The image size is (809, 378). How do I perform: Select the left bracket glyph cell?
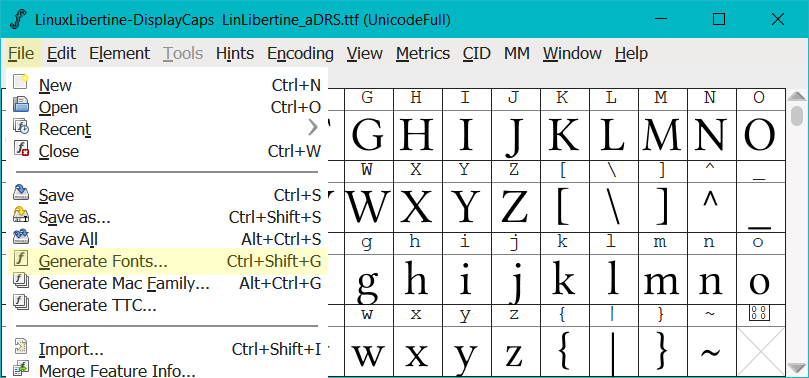564,207
